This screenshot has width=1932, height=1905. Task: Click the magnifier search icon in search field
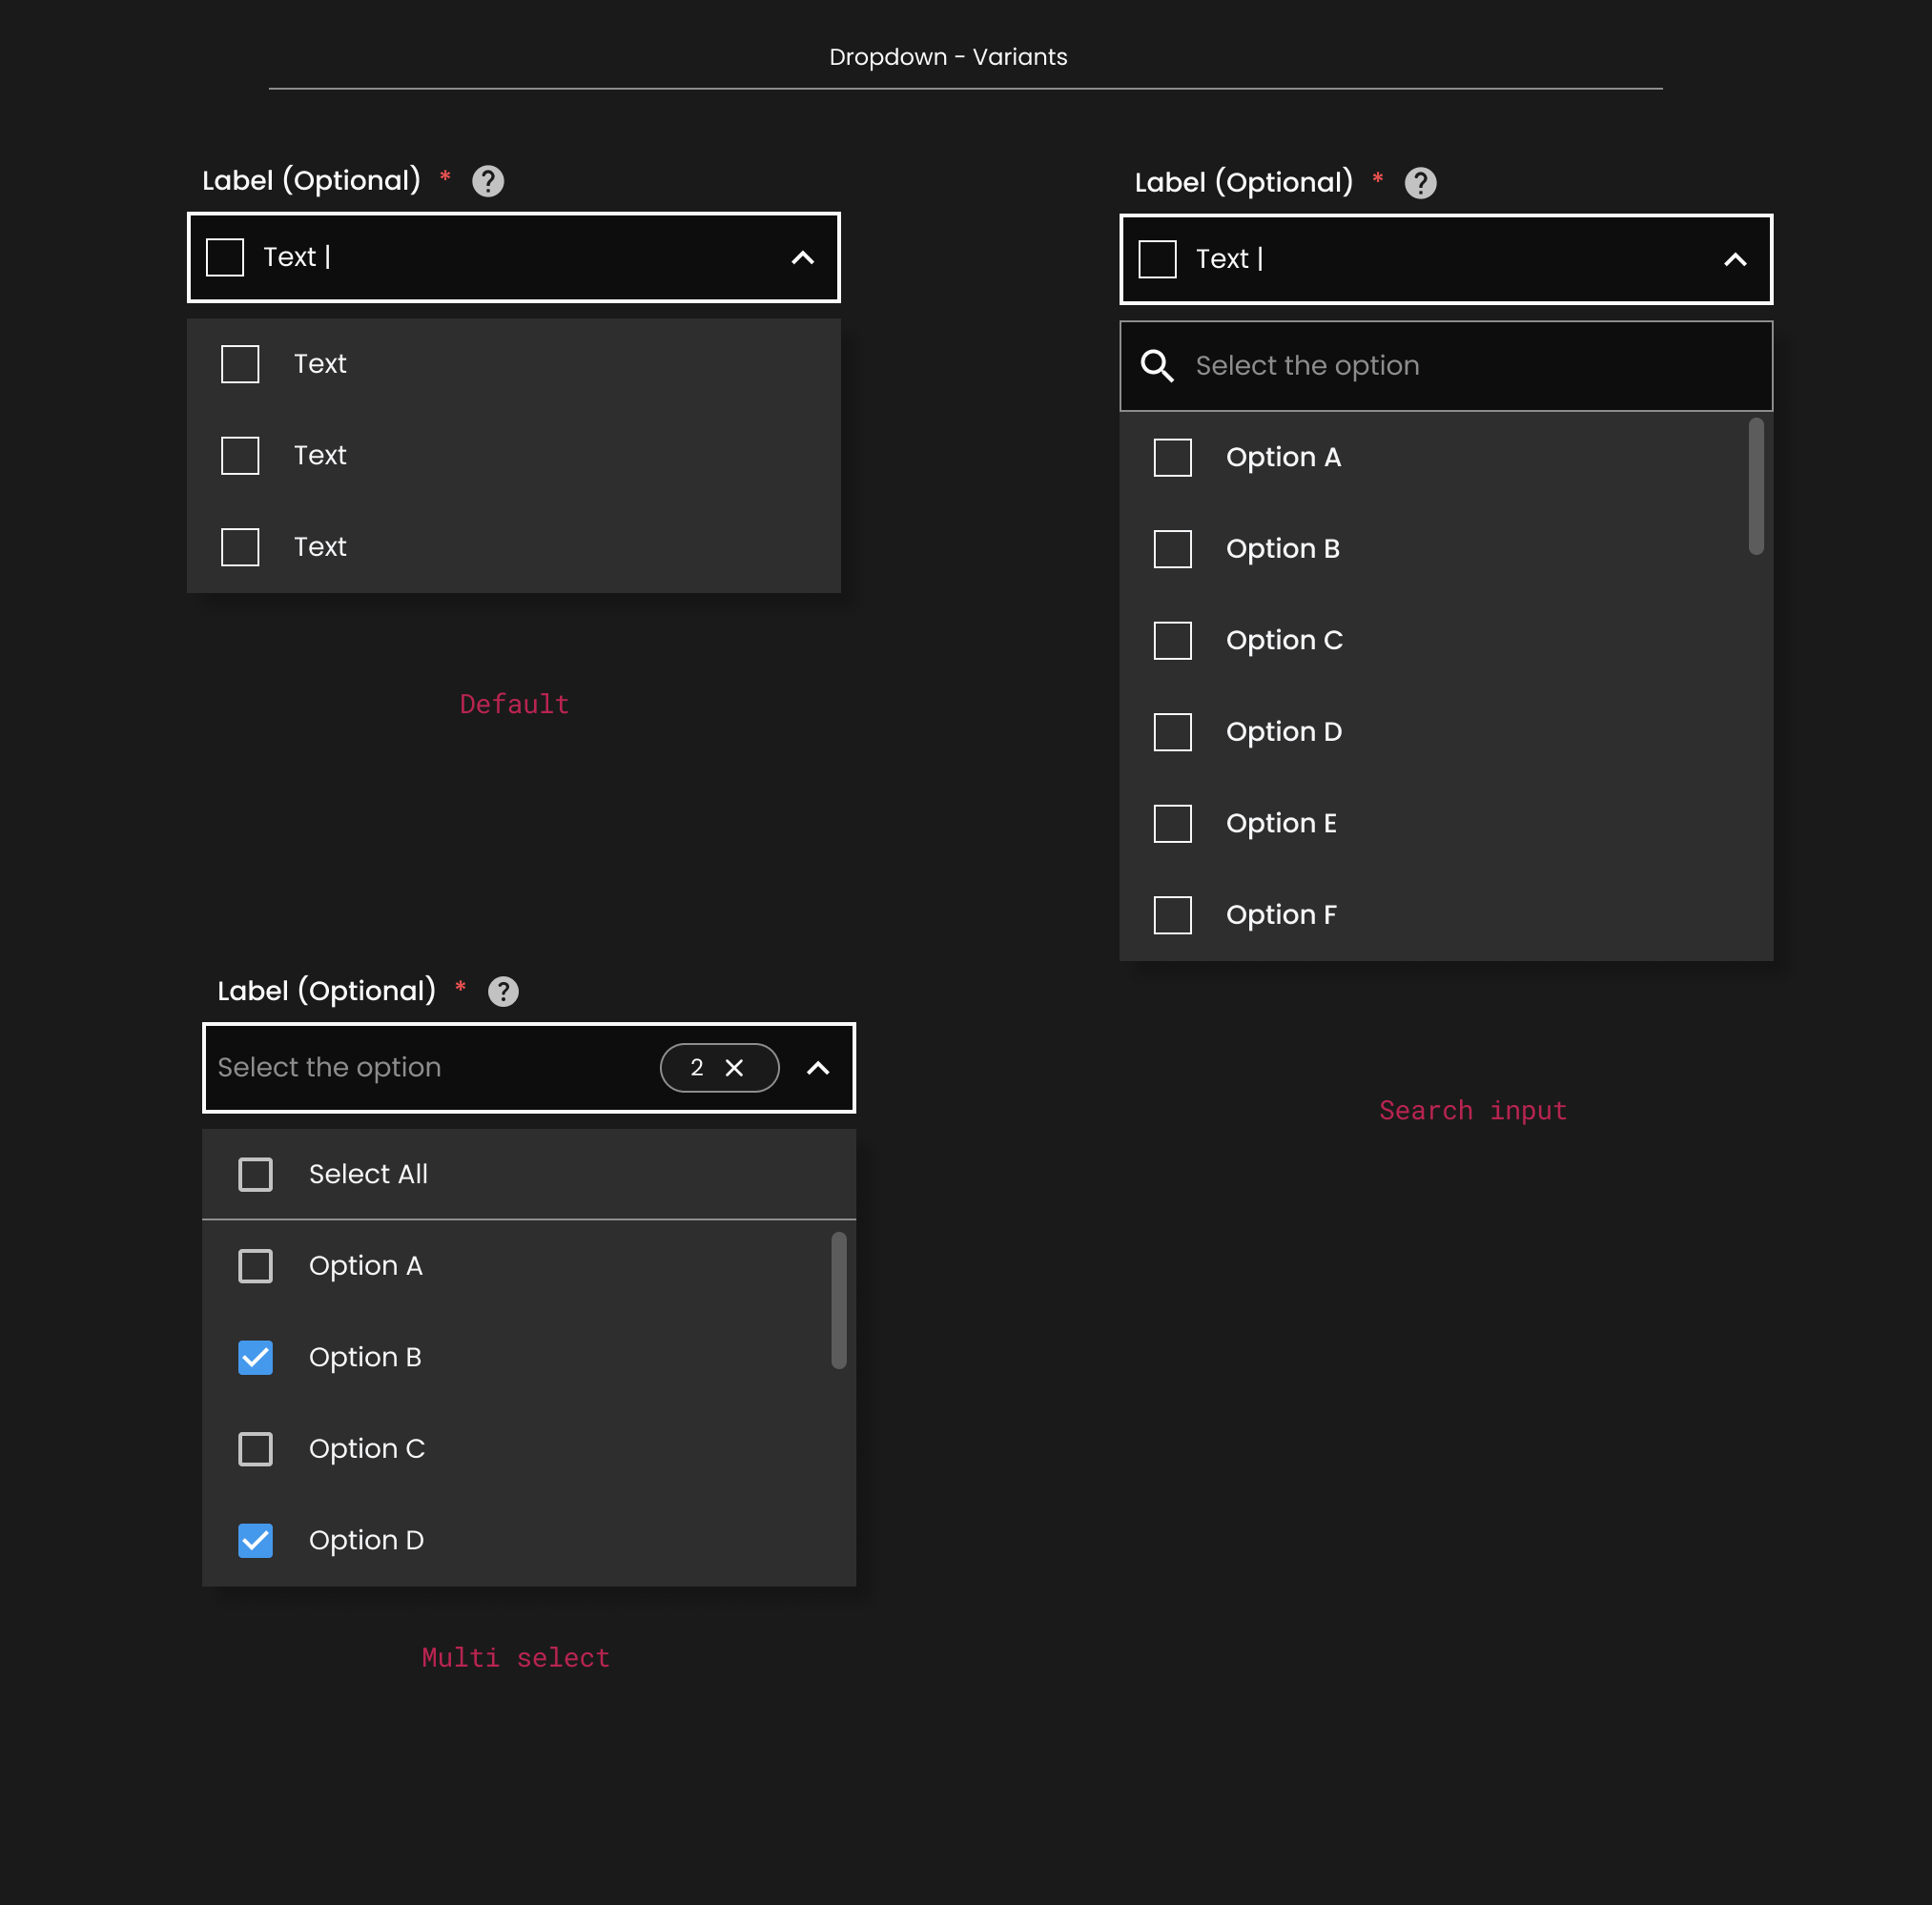point(1157,366)
